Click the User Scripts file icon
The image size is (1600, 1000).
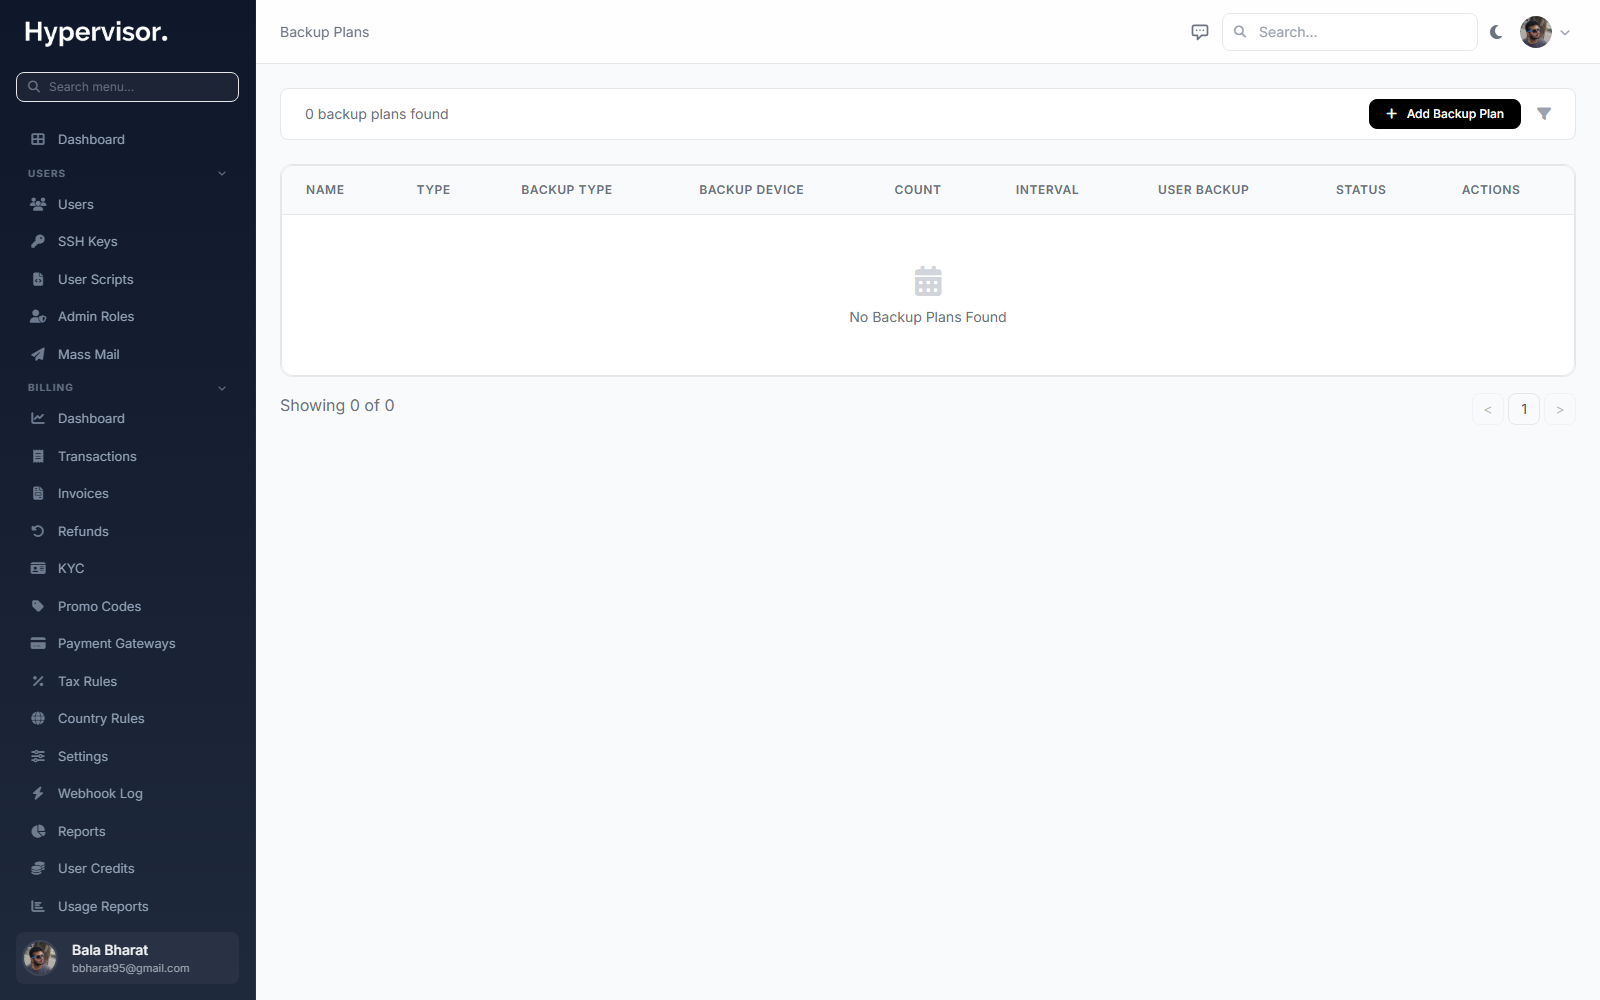tap(38, 279)
